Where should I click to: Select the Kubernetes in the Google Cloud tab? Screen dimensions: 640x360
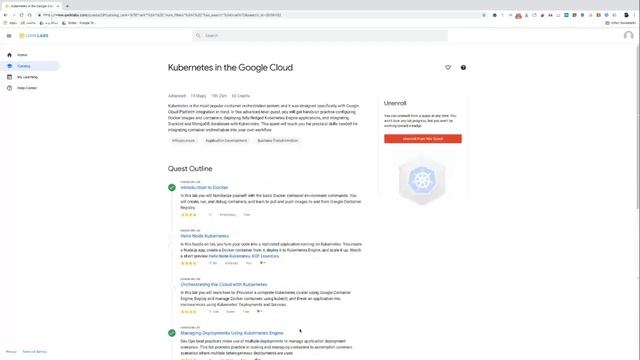(32, 6)
